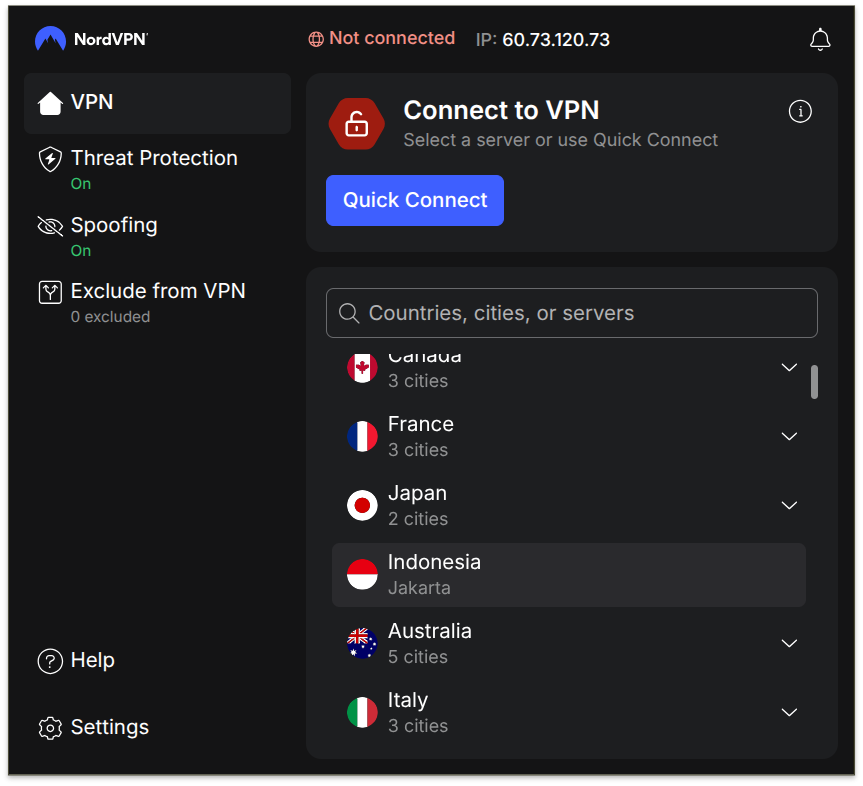Click the Japan flag icon
Viewport: 863px width, 786px height.
pyautogui.click(x=362, y=506)
